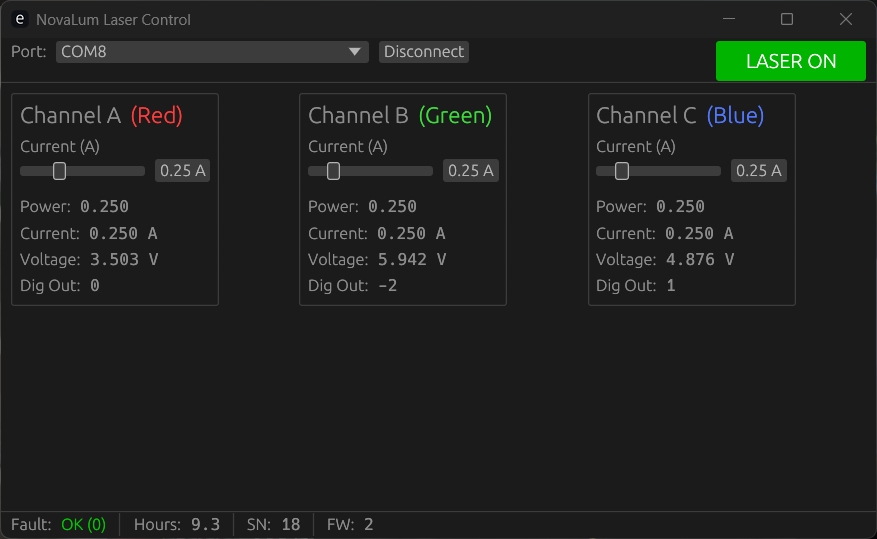Toggle the green LASER ON button
The image size is (877, 539).
point(790,61)
